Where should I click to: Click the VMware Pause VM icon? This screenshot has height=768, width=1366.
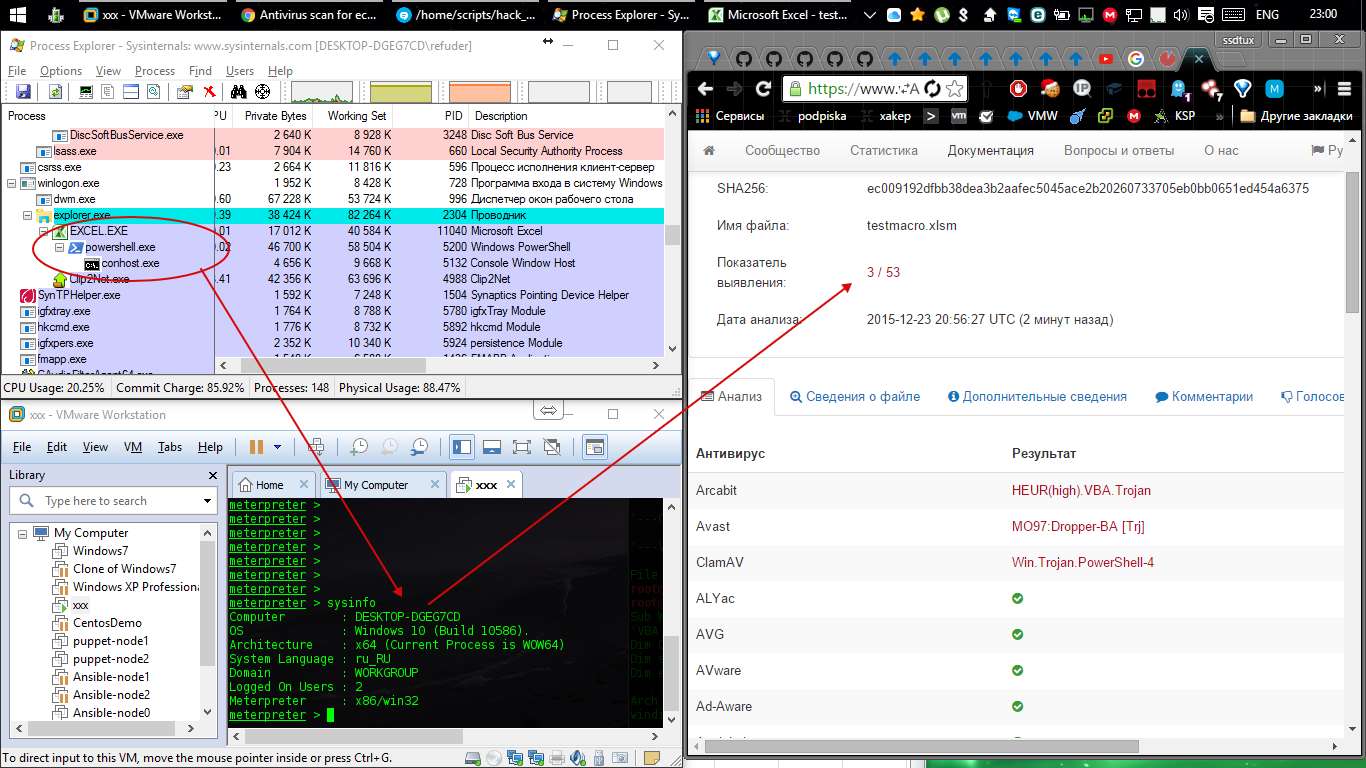pos(256,447)
